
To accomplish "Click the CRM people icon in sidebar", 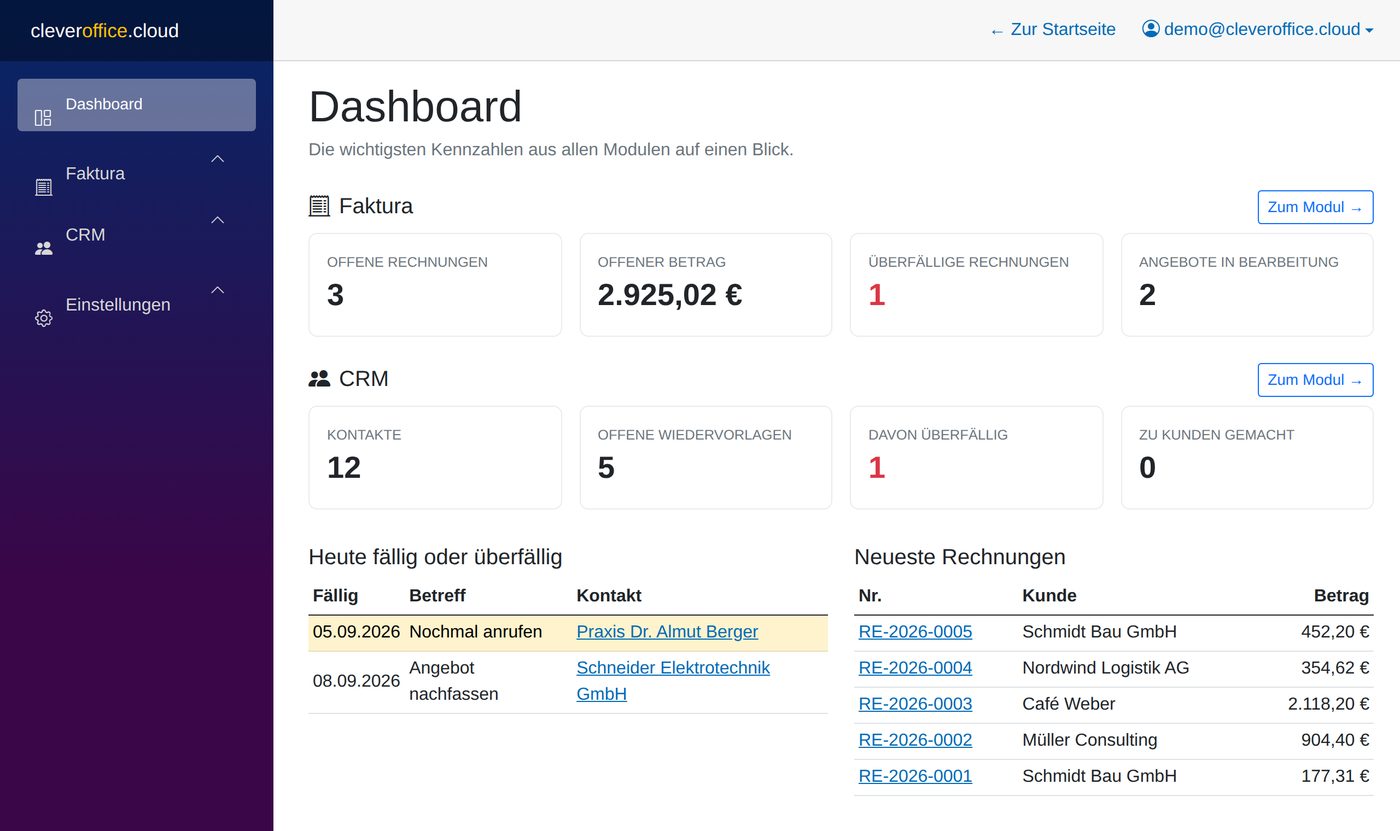I will [x=43, y=248].
